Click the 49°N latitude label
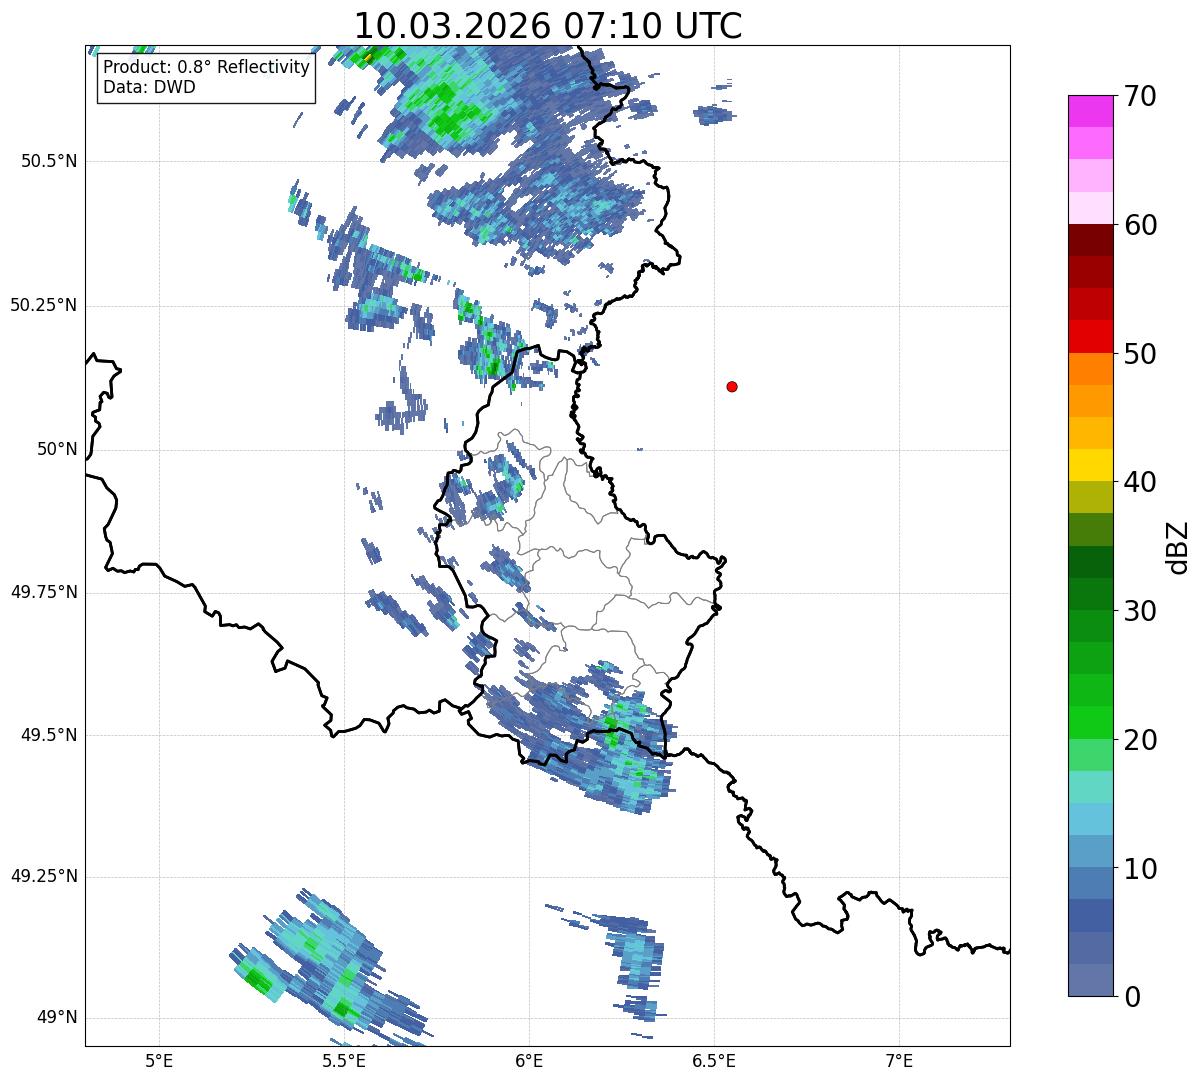The image size is (1202, 1081). pyautogui.click(x=57, y=1017)
